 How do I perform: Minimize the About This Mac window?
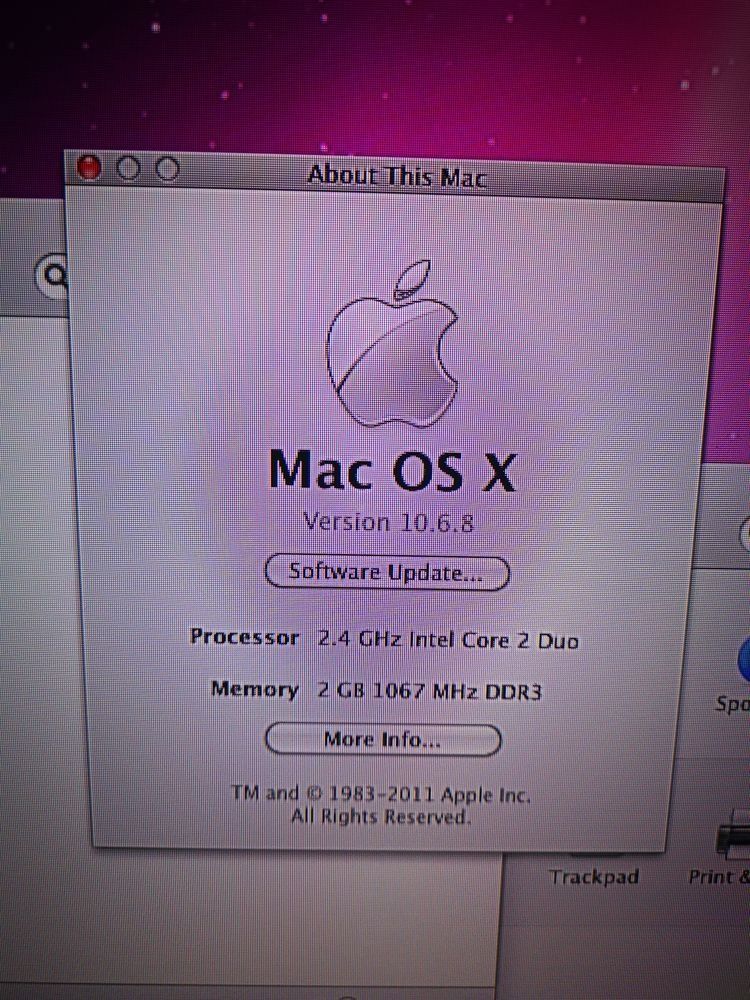click(128, 168)
